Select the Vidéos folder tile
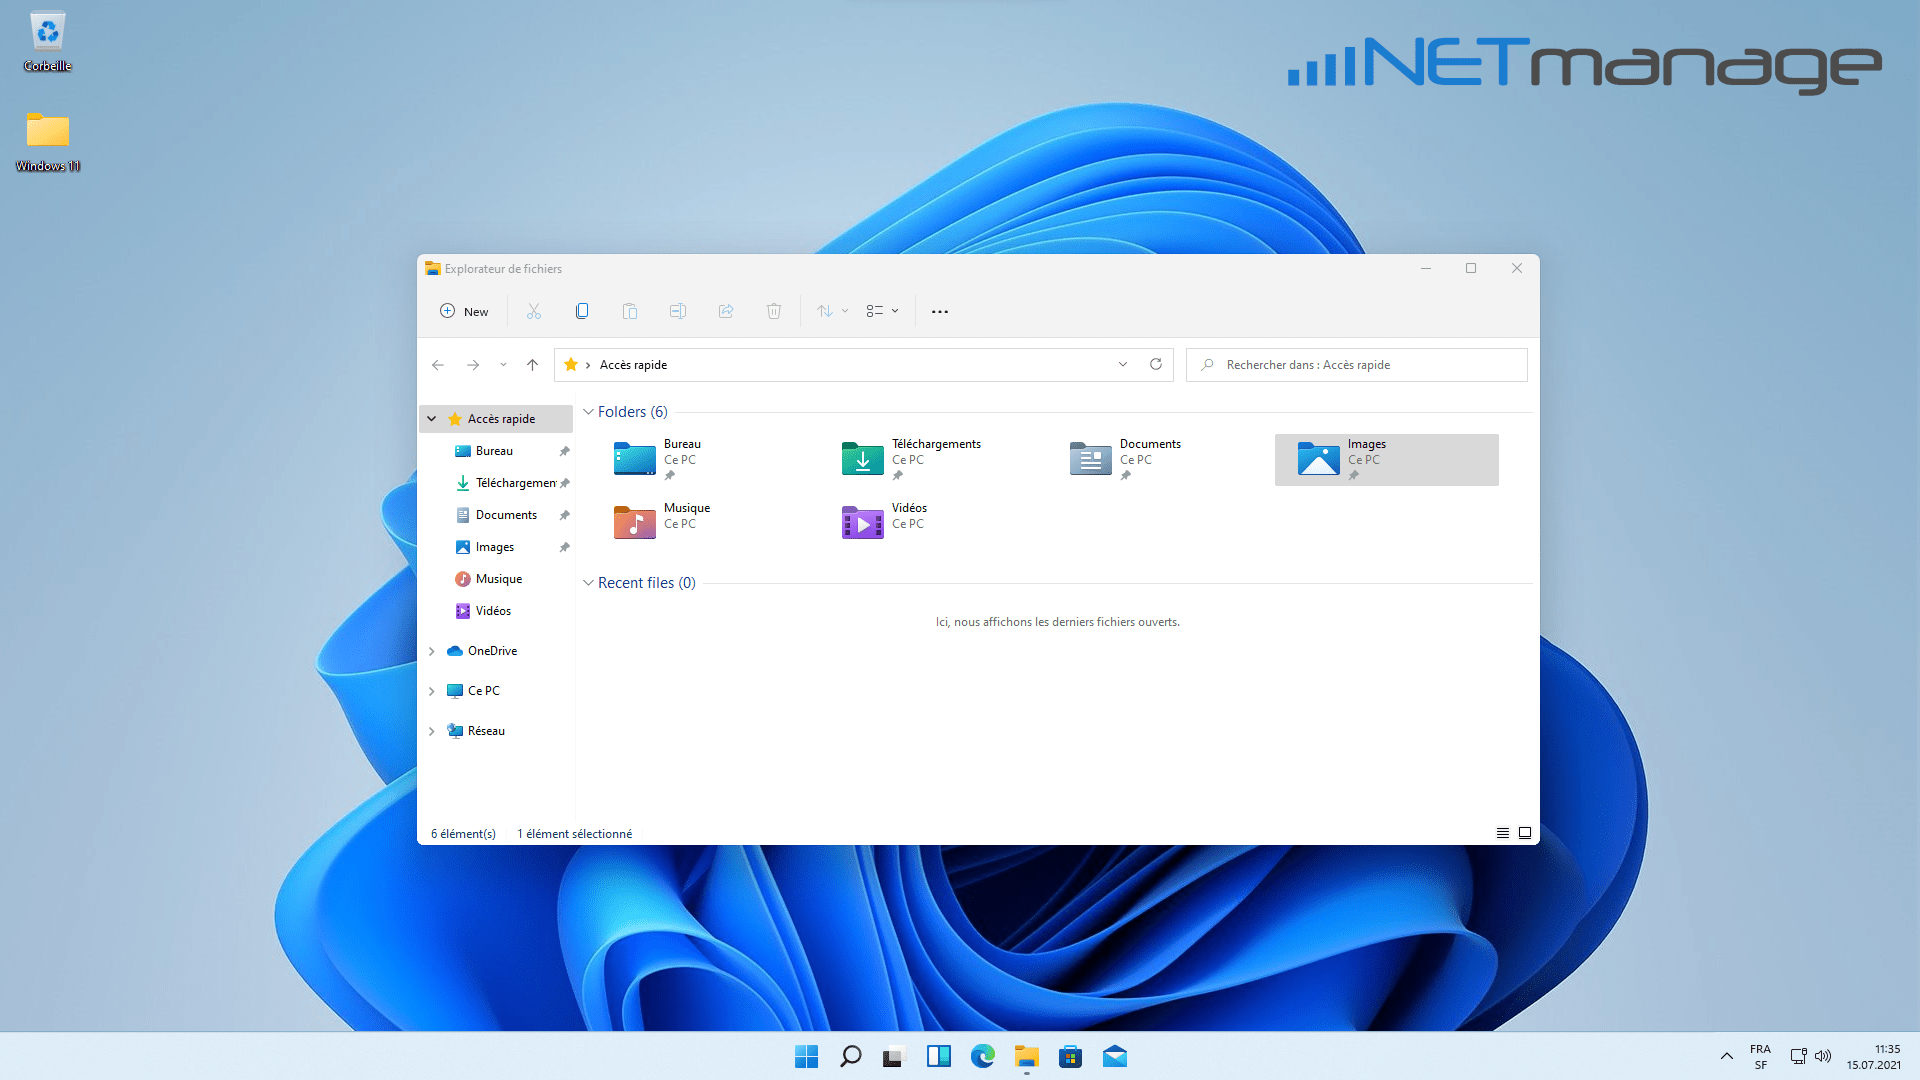The height and width of the screenshot is (1080, 1920). [x=930, y=522]
